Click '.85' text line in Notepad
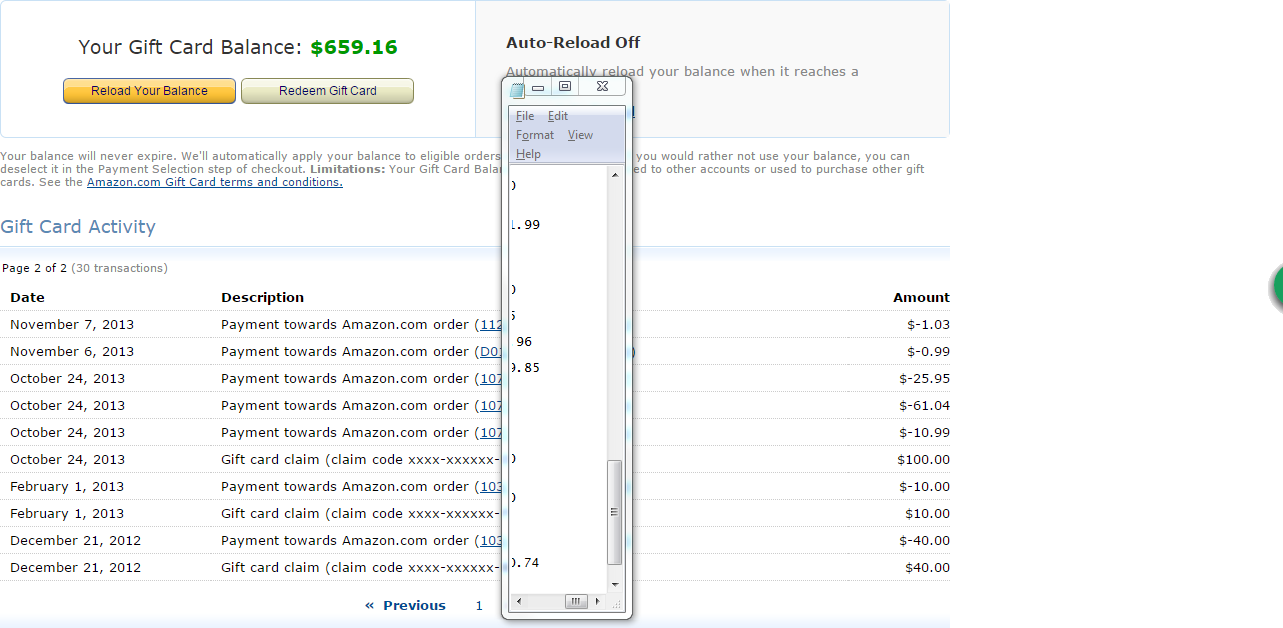Viewport: 1283px width, 628px height. click(x=525, y=368)
